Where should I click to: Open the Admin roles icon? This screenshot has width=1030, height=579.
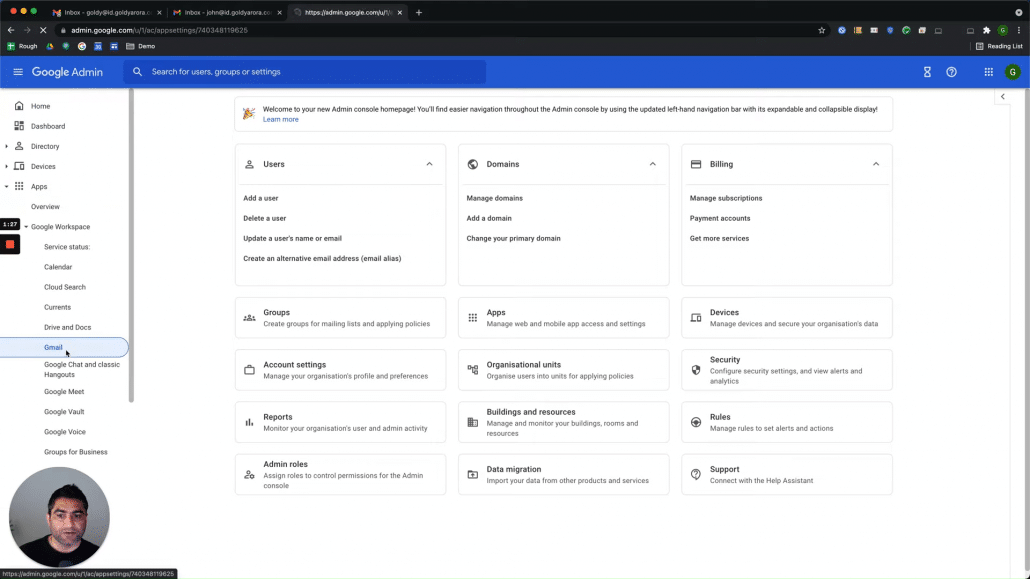(250, 475)
